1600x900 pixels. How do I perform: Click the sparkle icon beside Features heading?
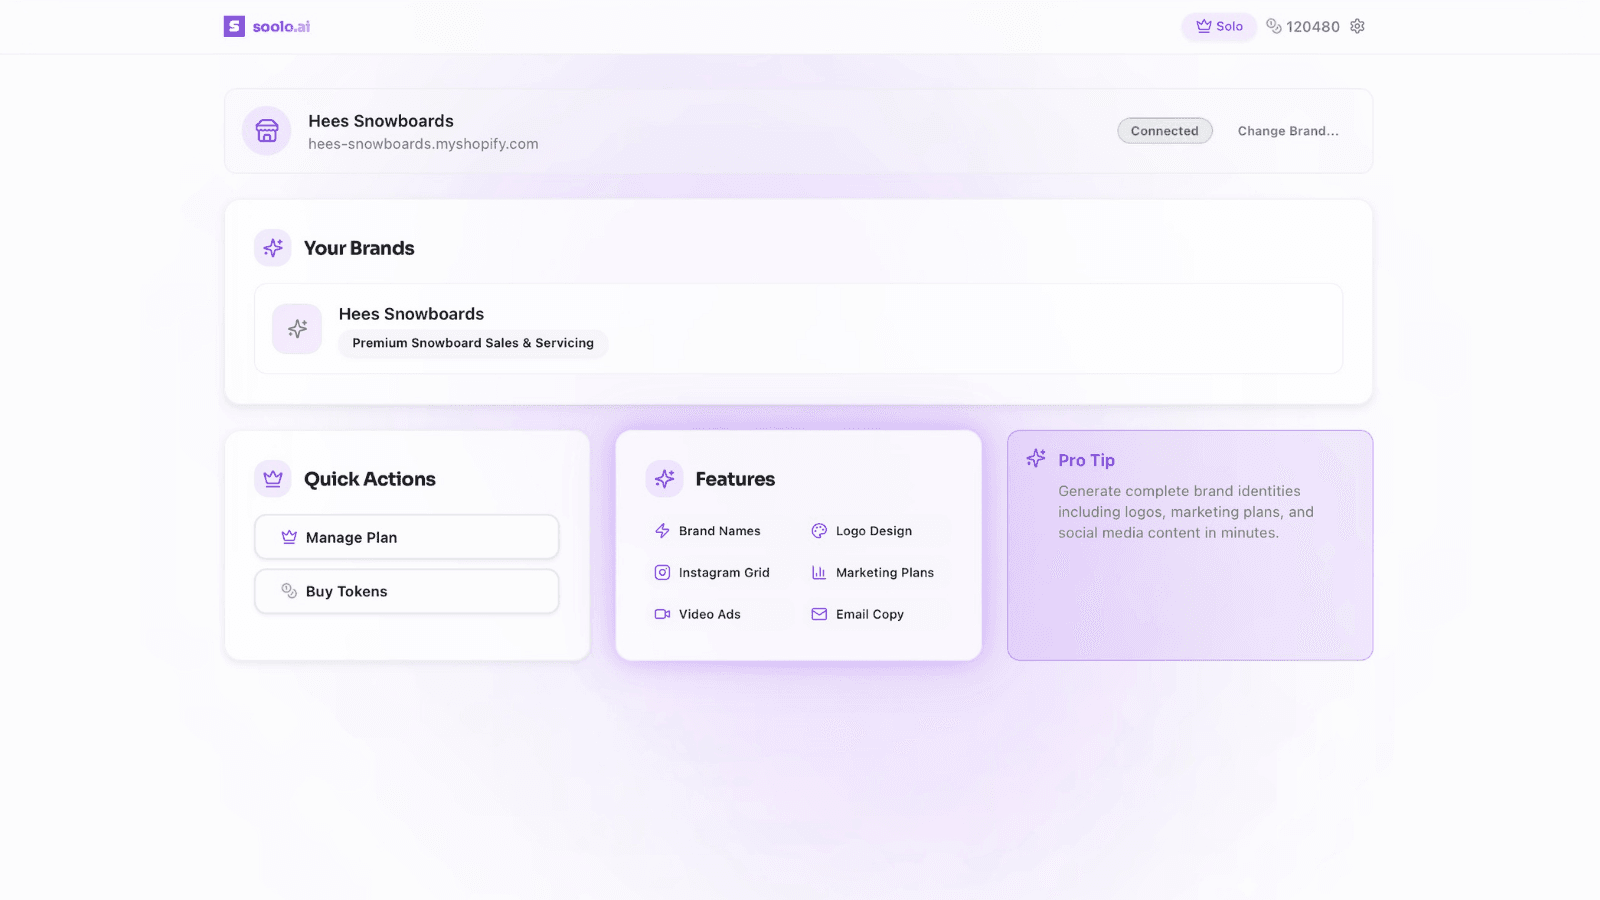pos(665,479)
